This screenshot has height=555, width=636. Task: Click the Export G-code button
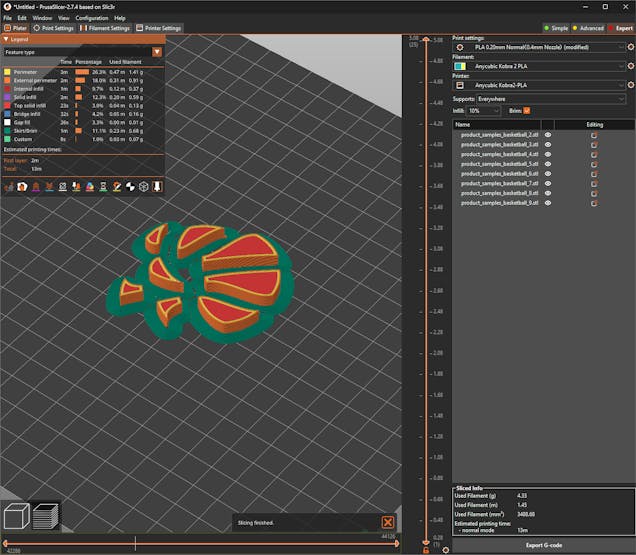(543, 545)
